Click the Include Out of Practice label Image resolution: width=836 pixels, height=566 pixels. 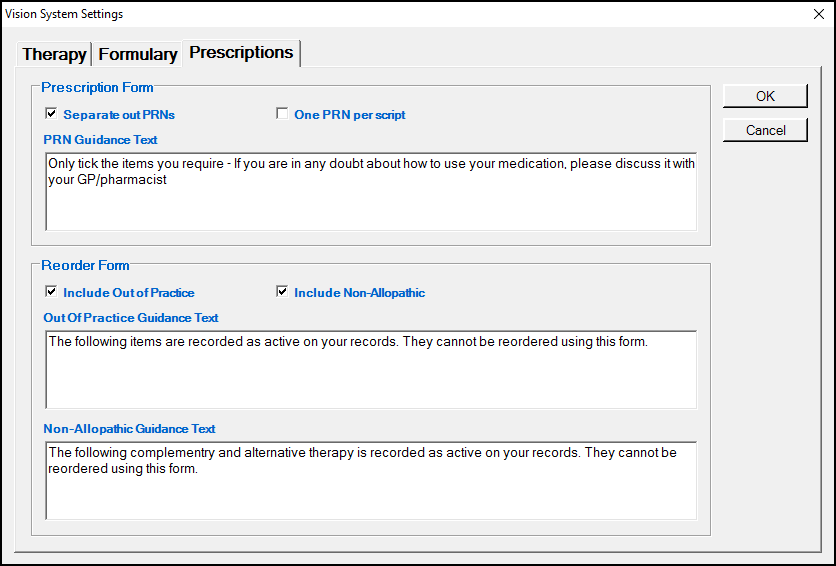pos(128,293)
